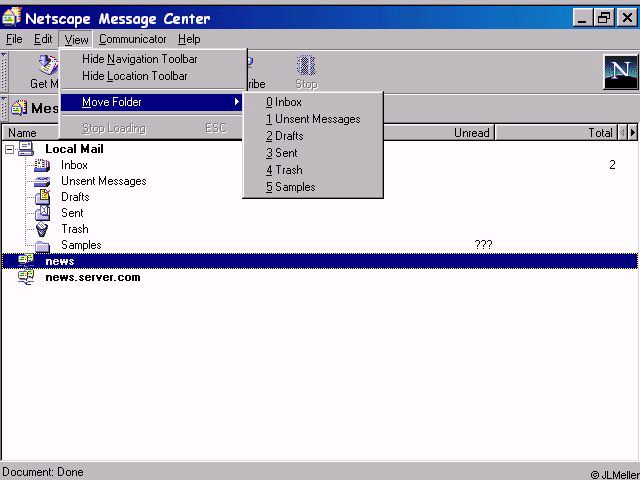Screen dimensions: 640x480
Task: Select the Unsent Messages folder label
Action: pos(104,181)
